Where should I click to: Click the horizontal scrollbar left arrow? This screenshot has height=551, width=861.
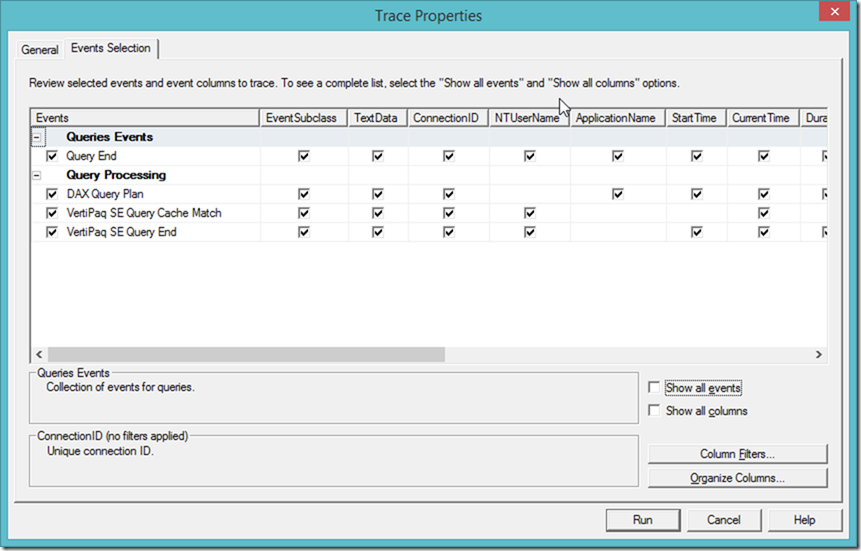tap(39, 354)
